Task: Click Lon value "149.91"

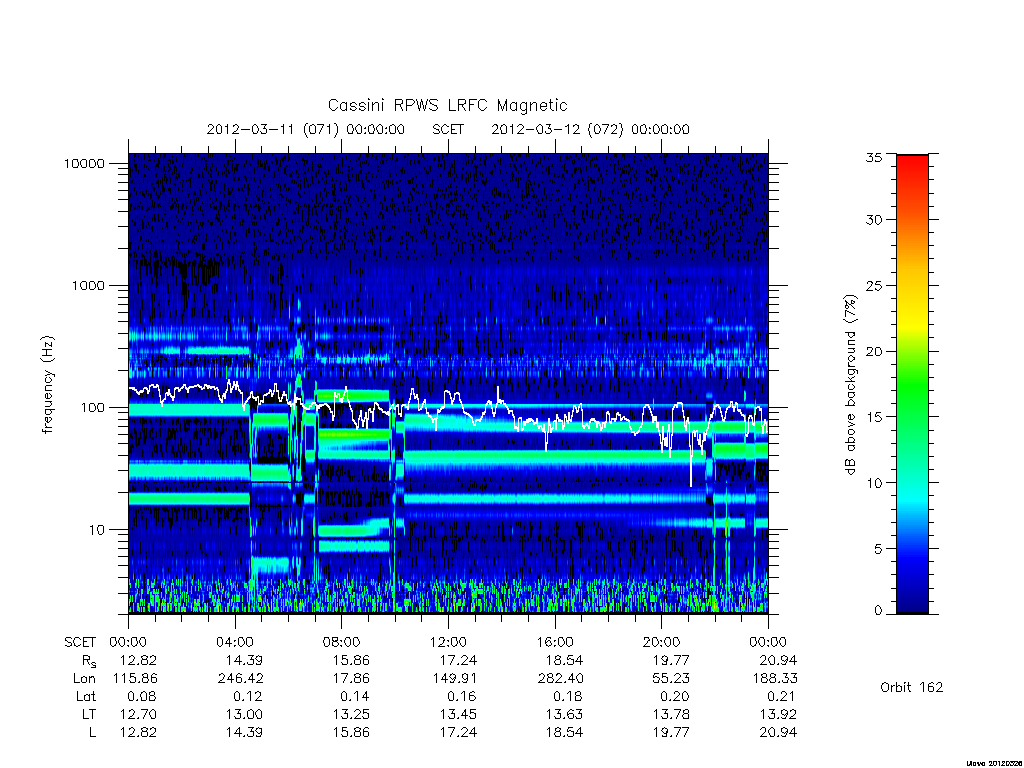Action: 455,679
